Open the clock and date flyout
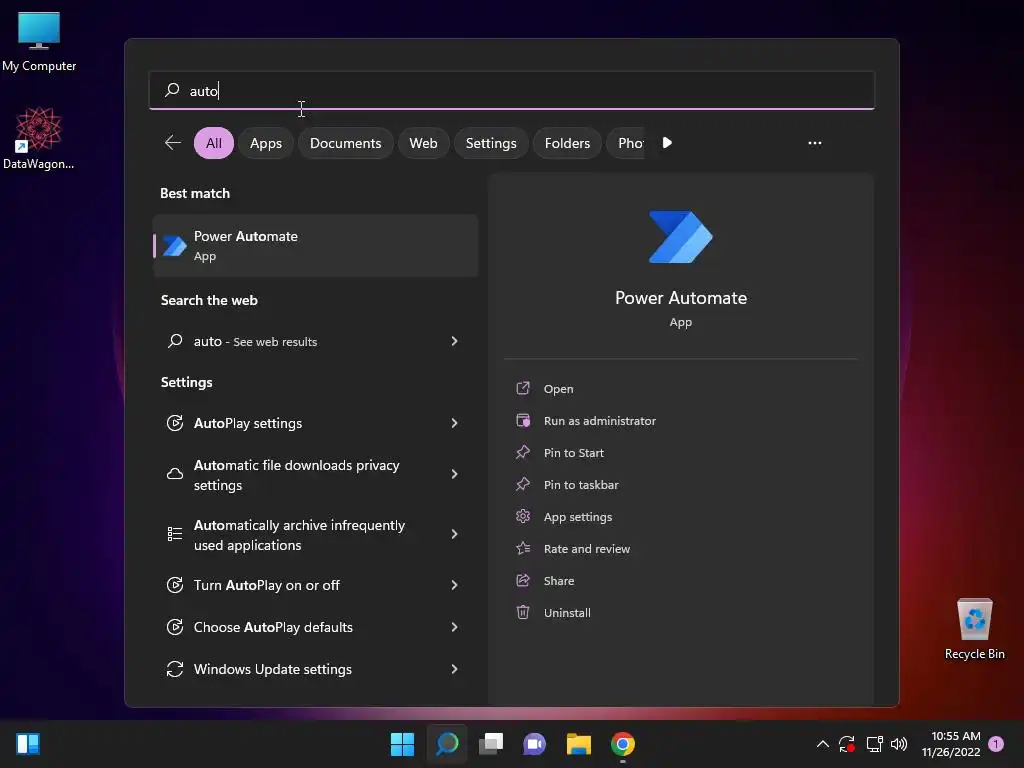The height and width of the screenshot is (768, 1024). (x=951, y=744)
